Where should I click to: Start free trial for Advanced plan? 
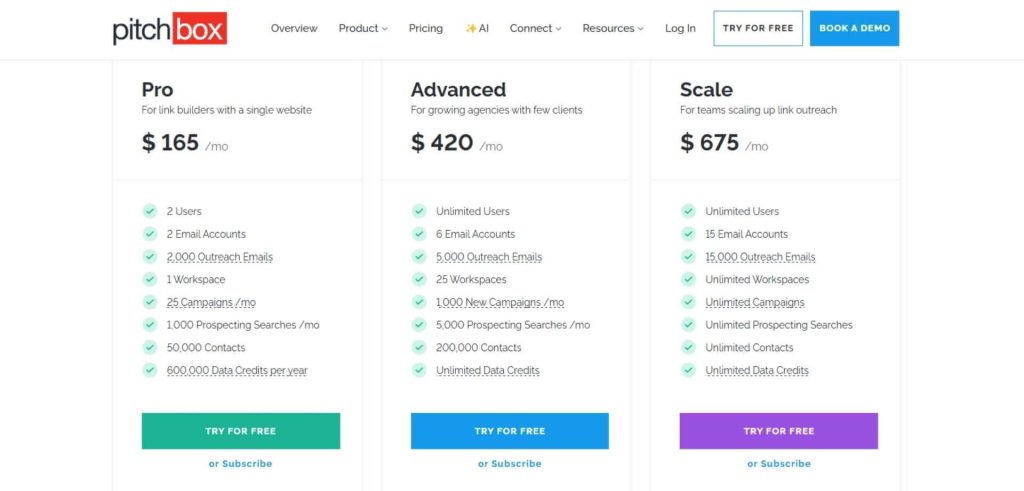pyautogui.click(x=509, y=431)
